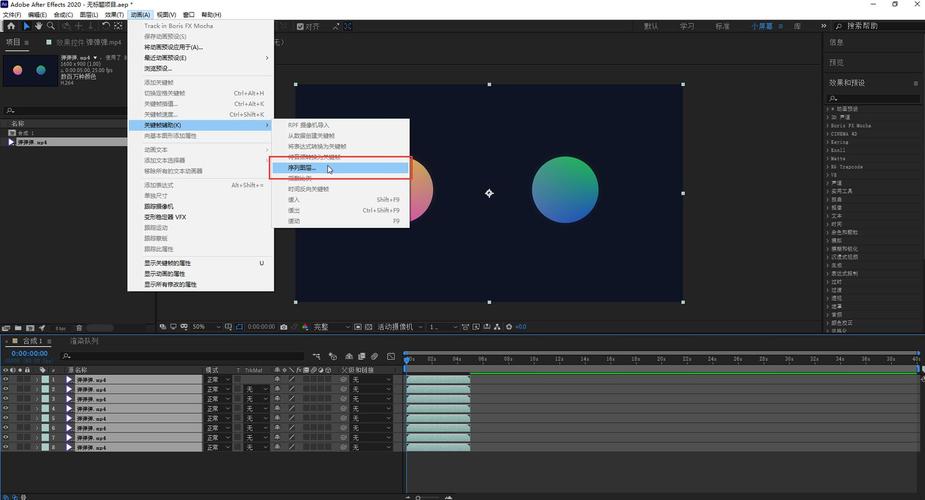Click the Project panel search field
Image resolution: width=925 pixels, height=500 pixels.
point(64,110)
